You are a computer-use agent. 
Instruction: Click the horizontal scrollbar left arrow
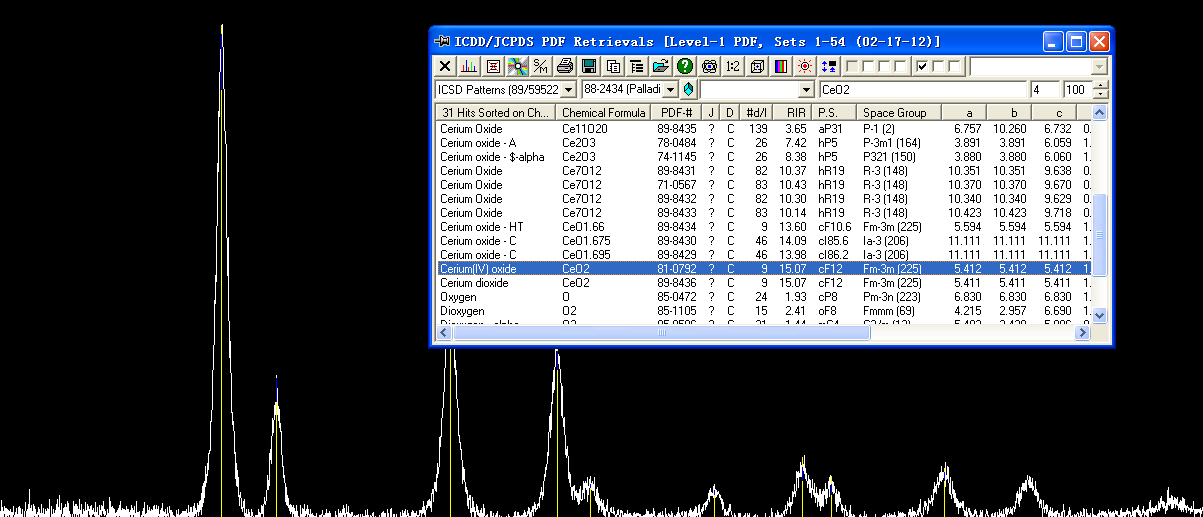[x=443, y=332]
